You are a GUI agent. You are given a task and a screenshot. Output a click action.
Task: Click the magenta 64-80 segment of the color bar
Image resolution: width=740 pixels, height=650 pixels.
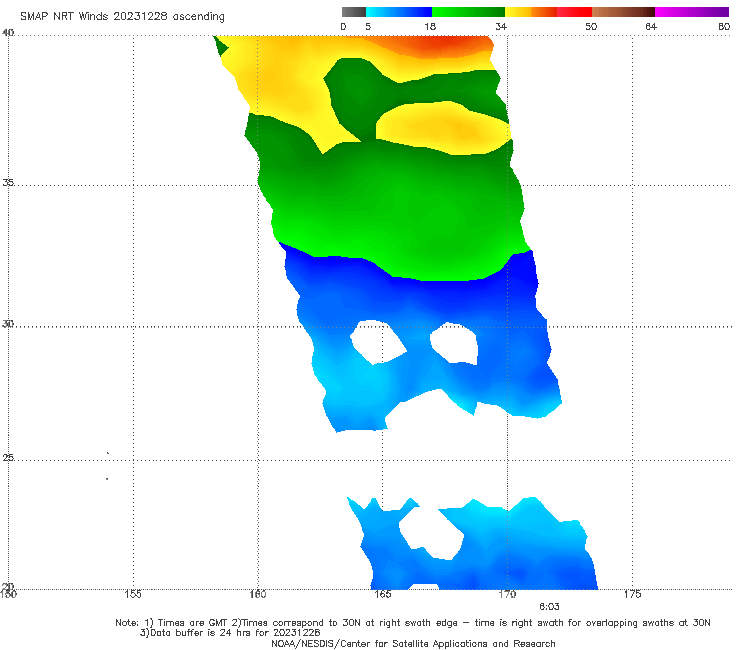point(692,12)
